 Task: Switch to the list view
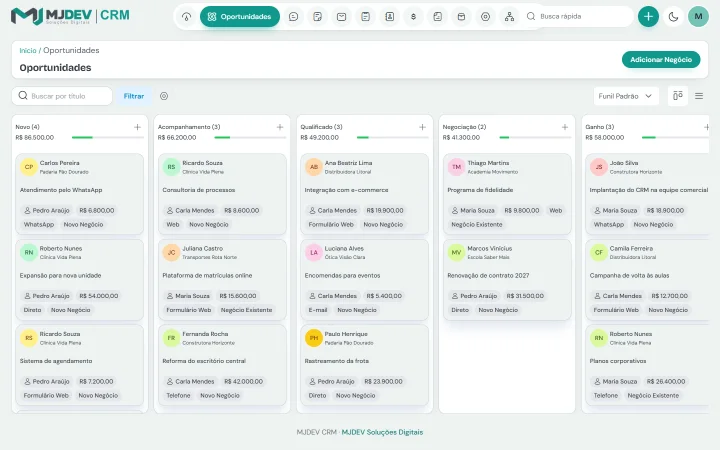click(x=699, y=96)
